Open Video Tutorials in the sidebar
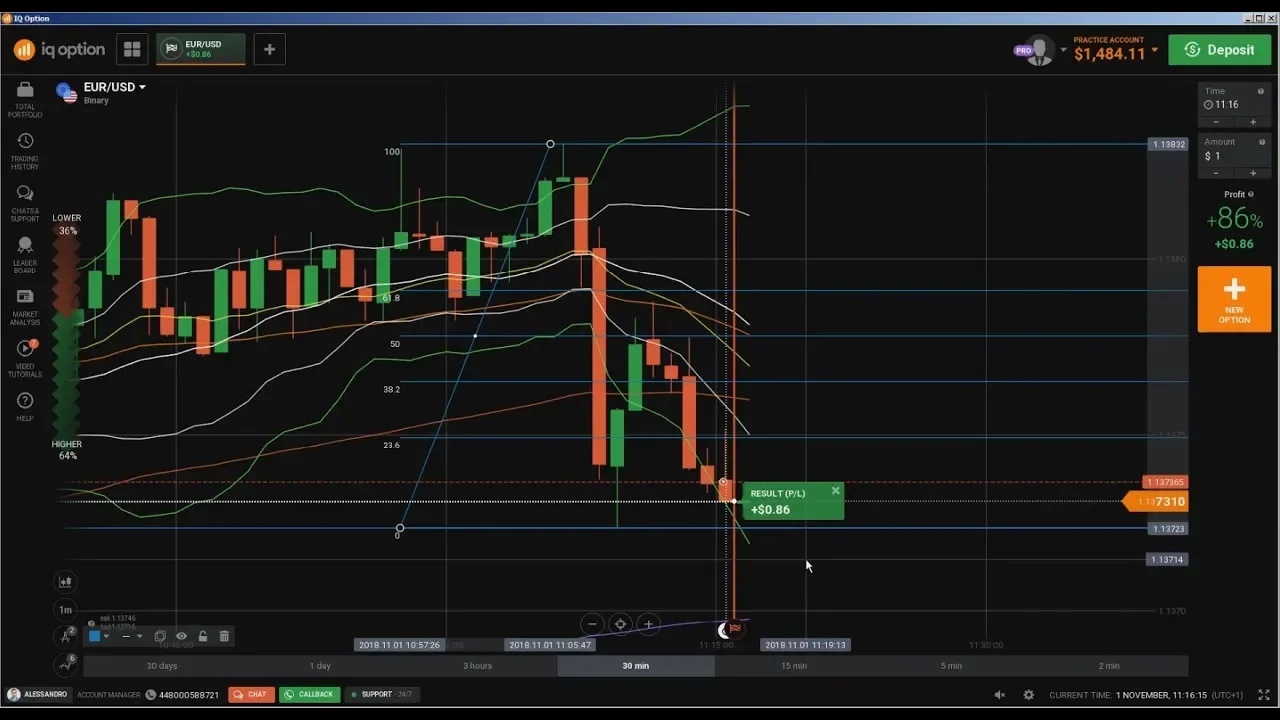 (25, 358)
